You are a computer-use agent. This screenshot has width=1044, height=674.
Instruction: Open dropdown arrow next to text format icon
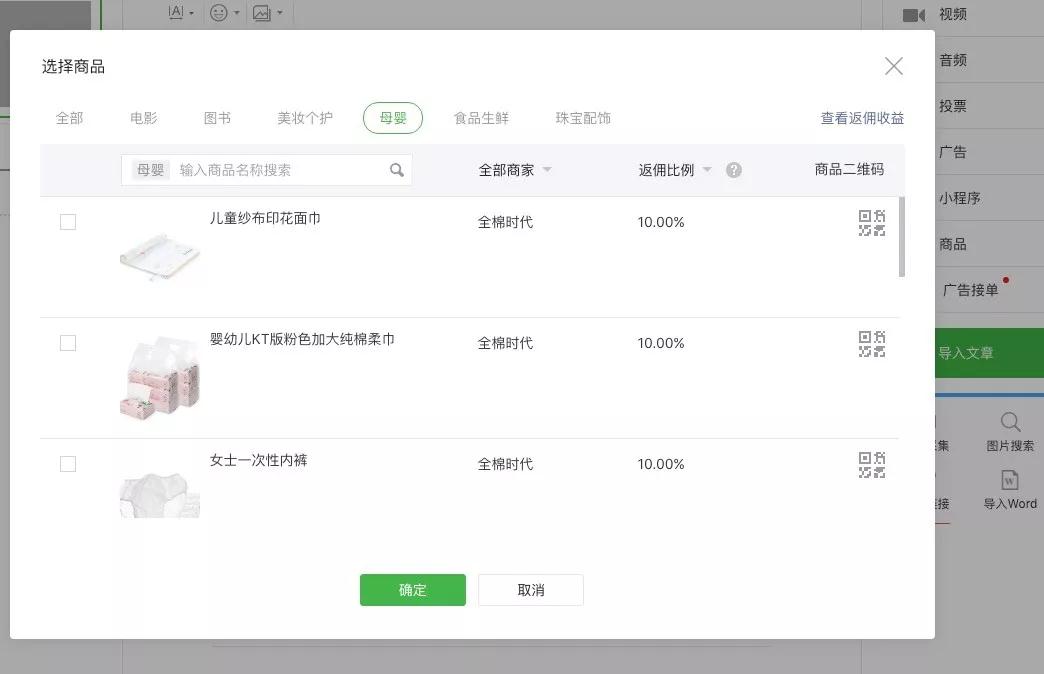191,13
